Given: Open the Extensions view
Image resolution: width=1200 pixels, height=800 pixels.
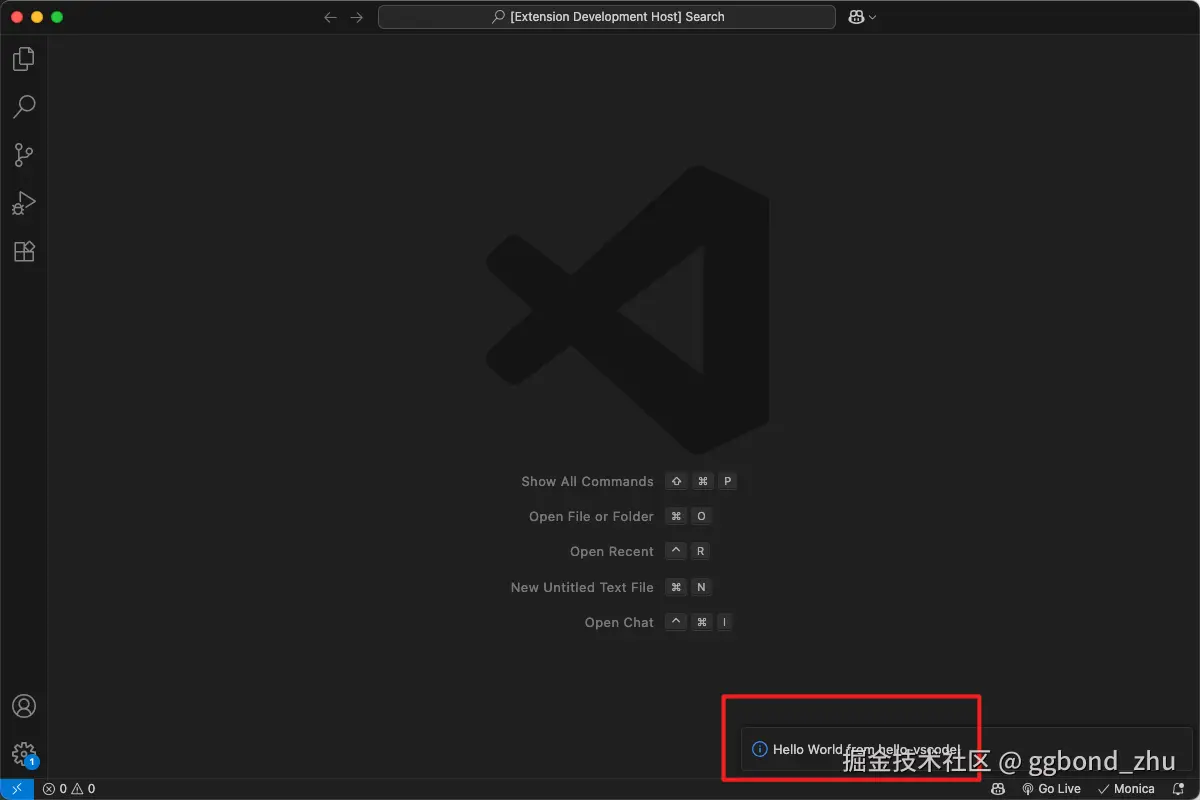Looking at the screenshot, I should 24,251.
